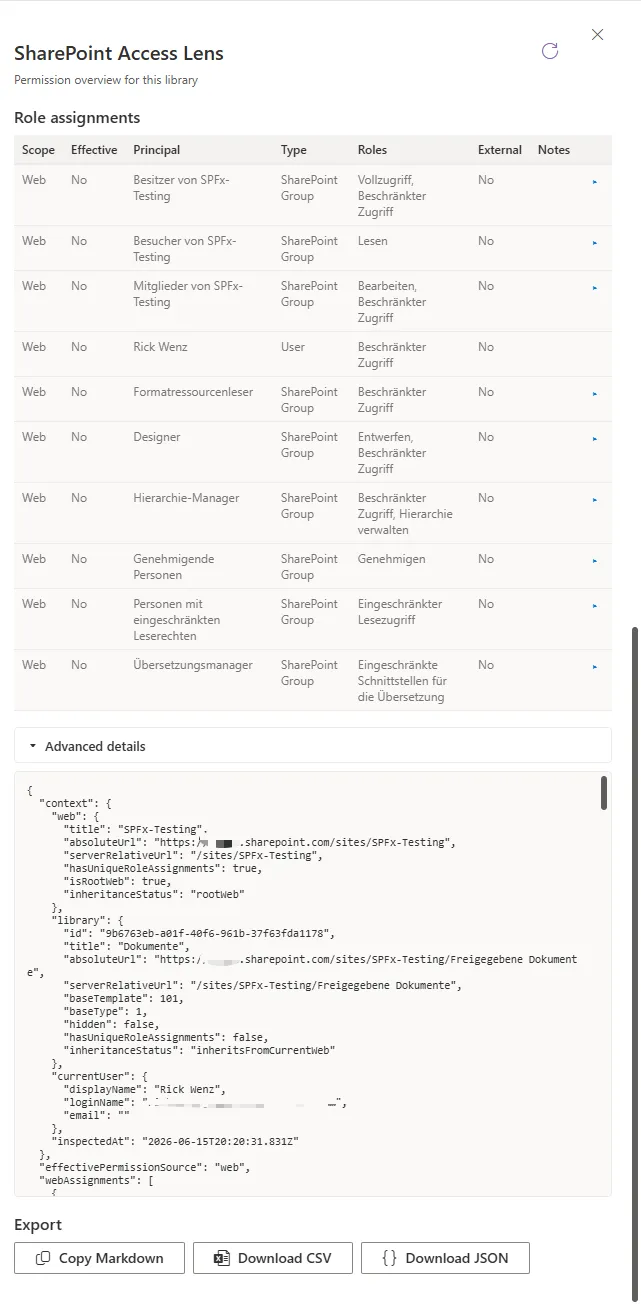Image resolution: width=641 pixels, height=1304 pixels.
Task: Click the Effective column header
Action: (x=94, y=150)
